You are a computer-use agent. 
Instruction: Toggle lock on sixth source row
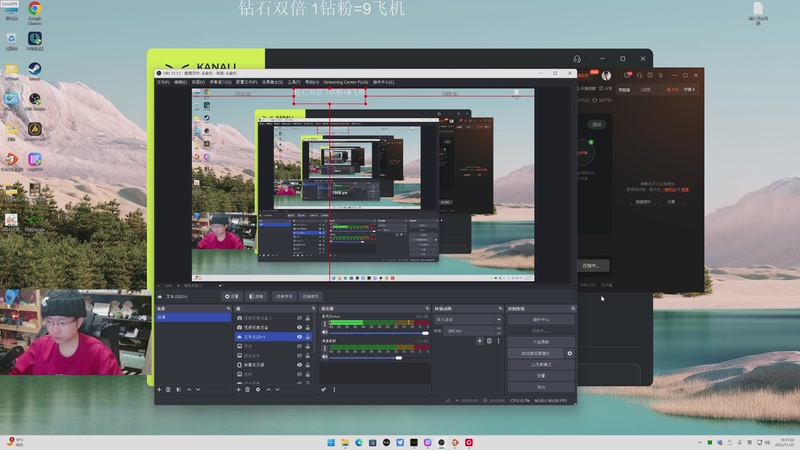coord(308,365)
